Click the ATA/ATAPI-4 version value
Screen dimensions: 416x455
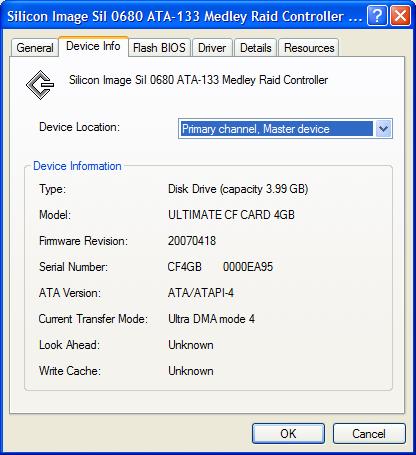coord(201,293)
